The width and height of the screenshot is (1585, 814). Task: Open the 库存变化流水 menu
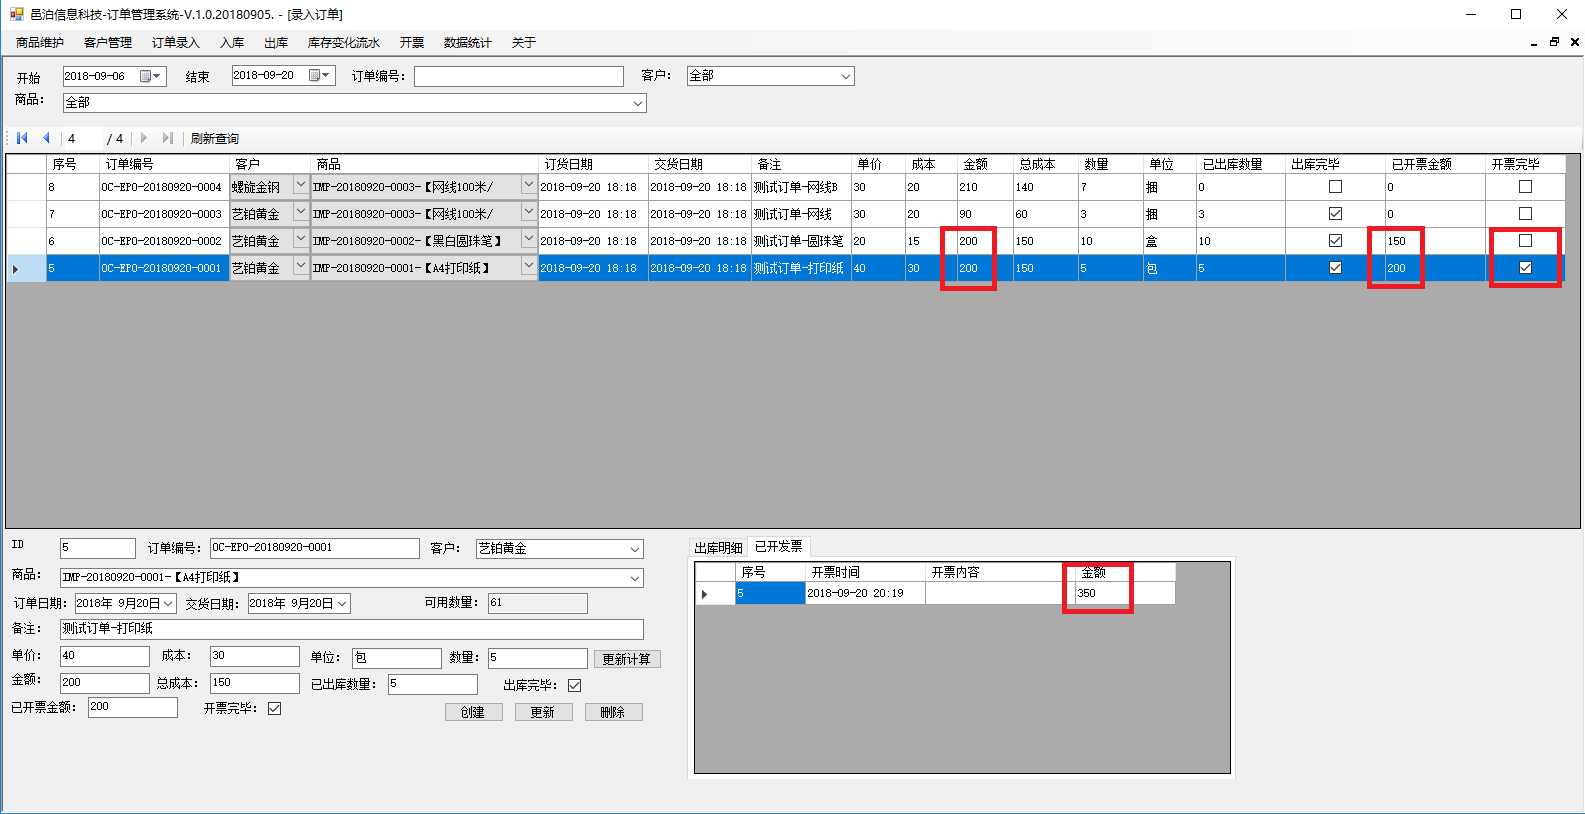pos(344,43)
